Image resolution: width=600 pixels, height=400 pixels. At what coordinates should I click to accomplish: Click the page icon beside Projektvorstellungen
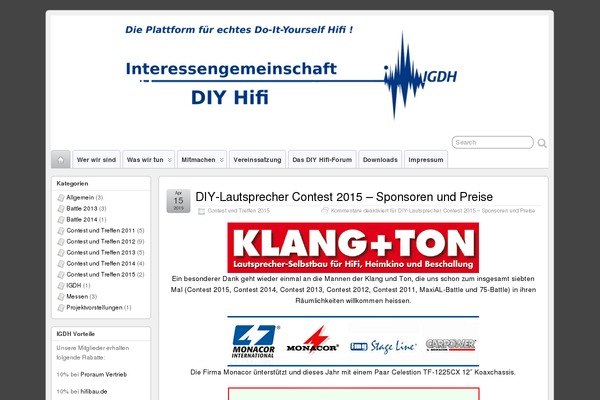coord(61,308)
